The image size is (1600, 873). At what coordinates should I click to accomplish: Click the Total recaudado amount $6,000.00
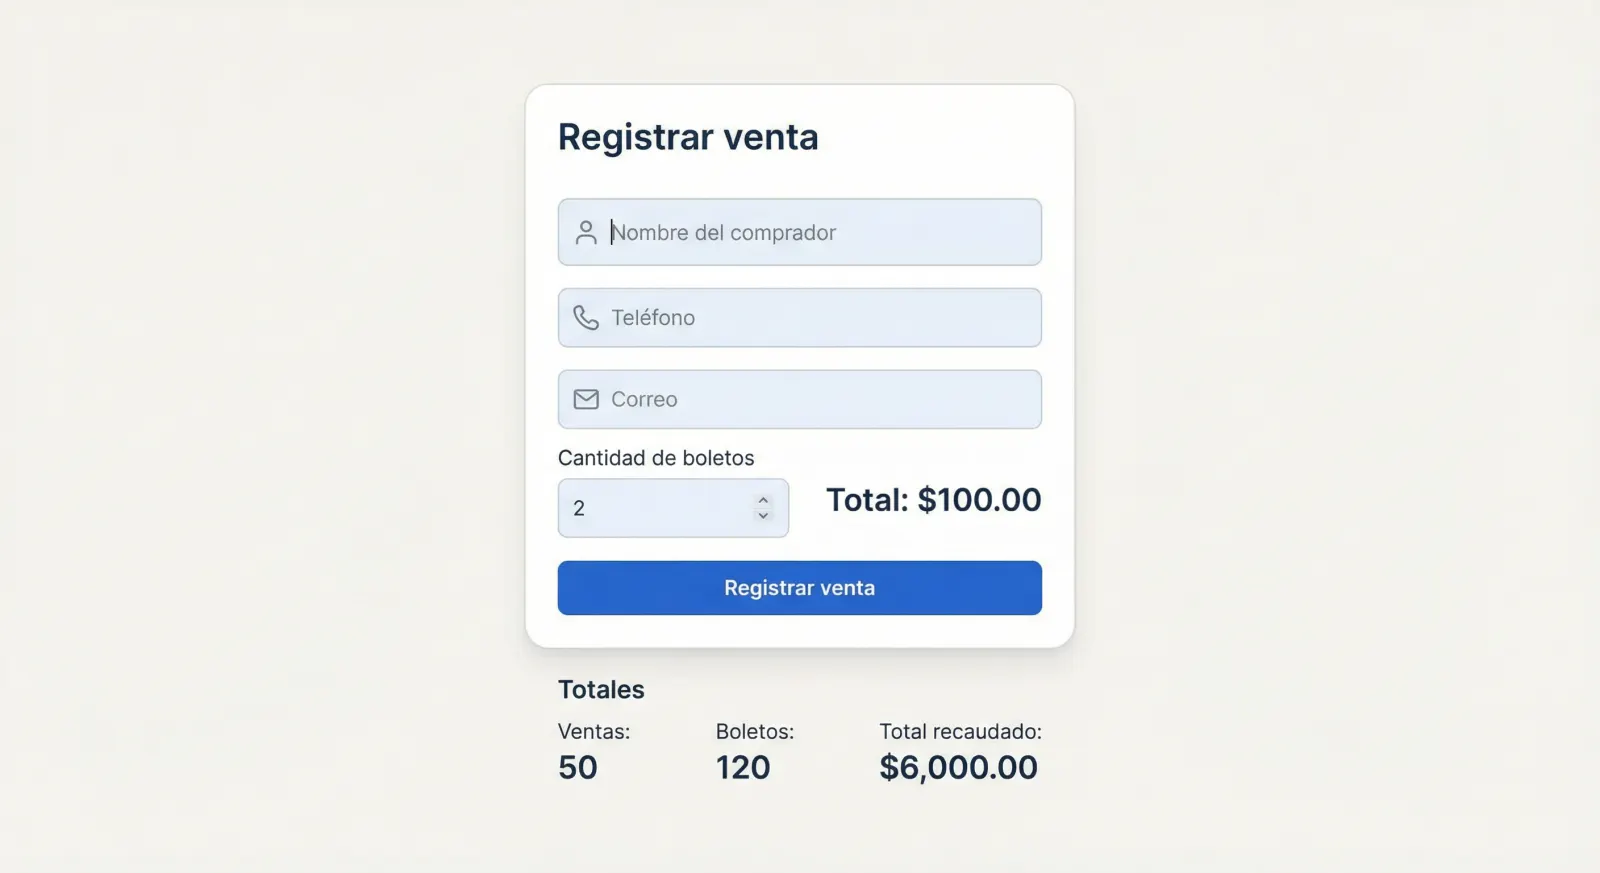click(x=958, y=767)
